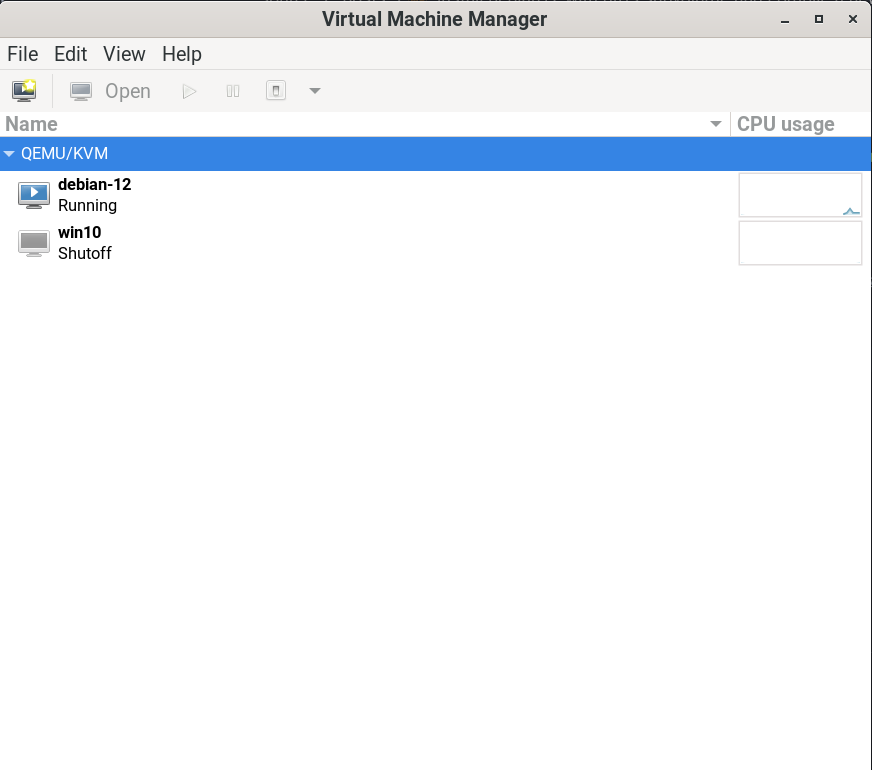Viewport: 872px width, 770px height.
Task: Click the debian-12 CPU usage graph
Action: tap(800, 195)
